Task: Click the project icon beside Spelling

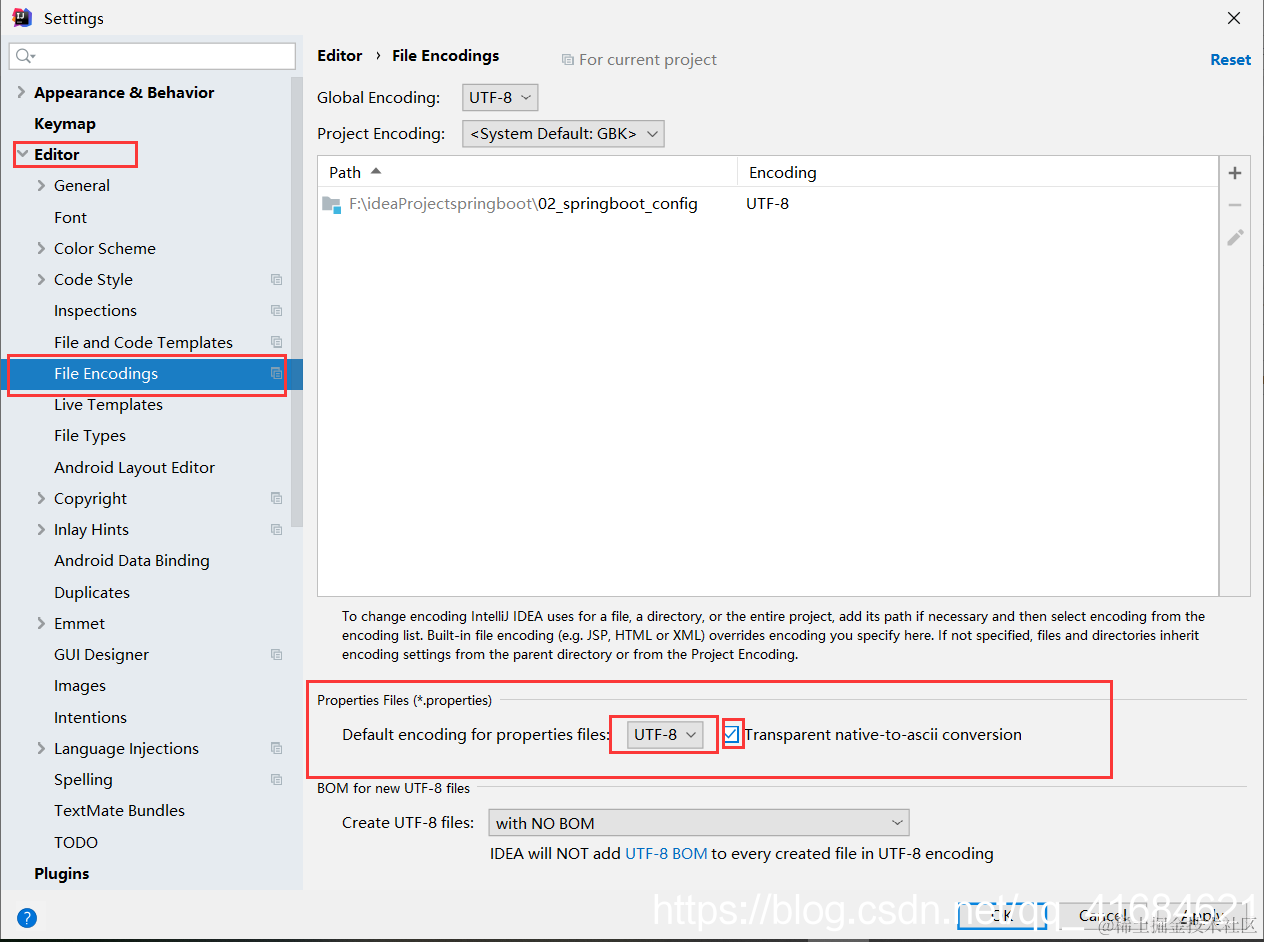Action: click(277, 779)
